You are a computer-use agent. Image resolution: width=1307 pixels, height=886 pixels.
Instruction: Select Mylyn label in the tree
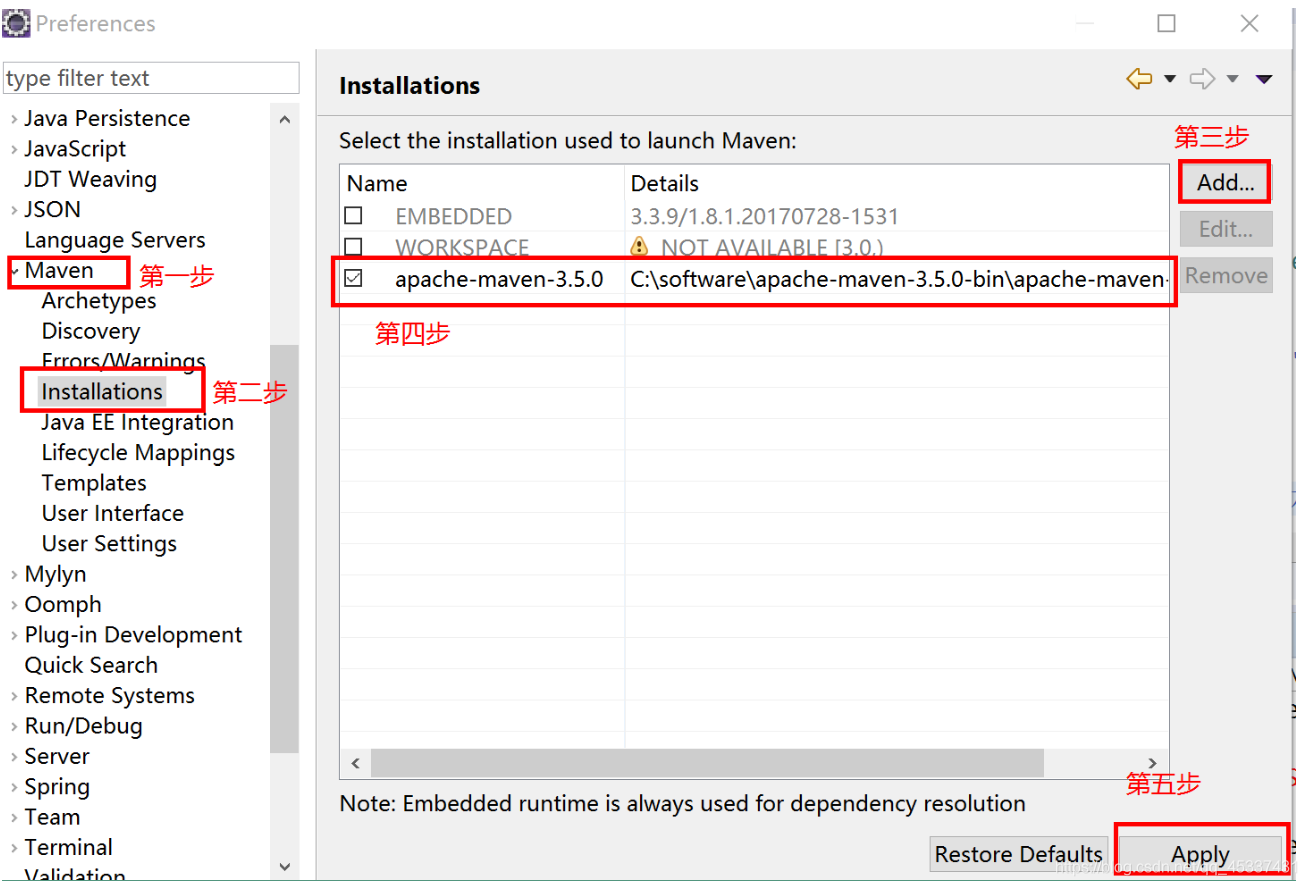(x=55, y=575)
